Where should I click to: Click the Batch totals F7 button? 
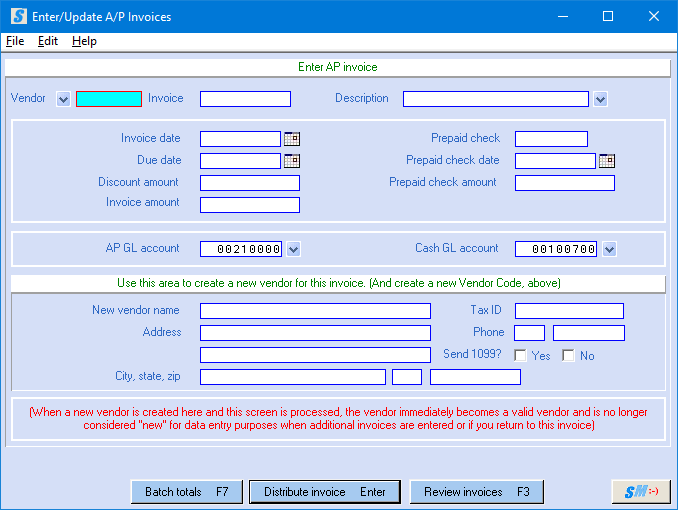187,492
